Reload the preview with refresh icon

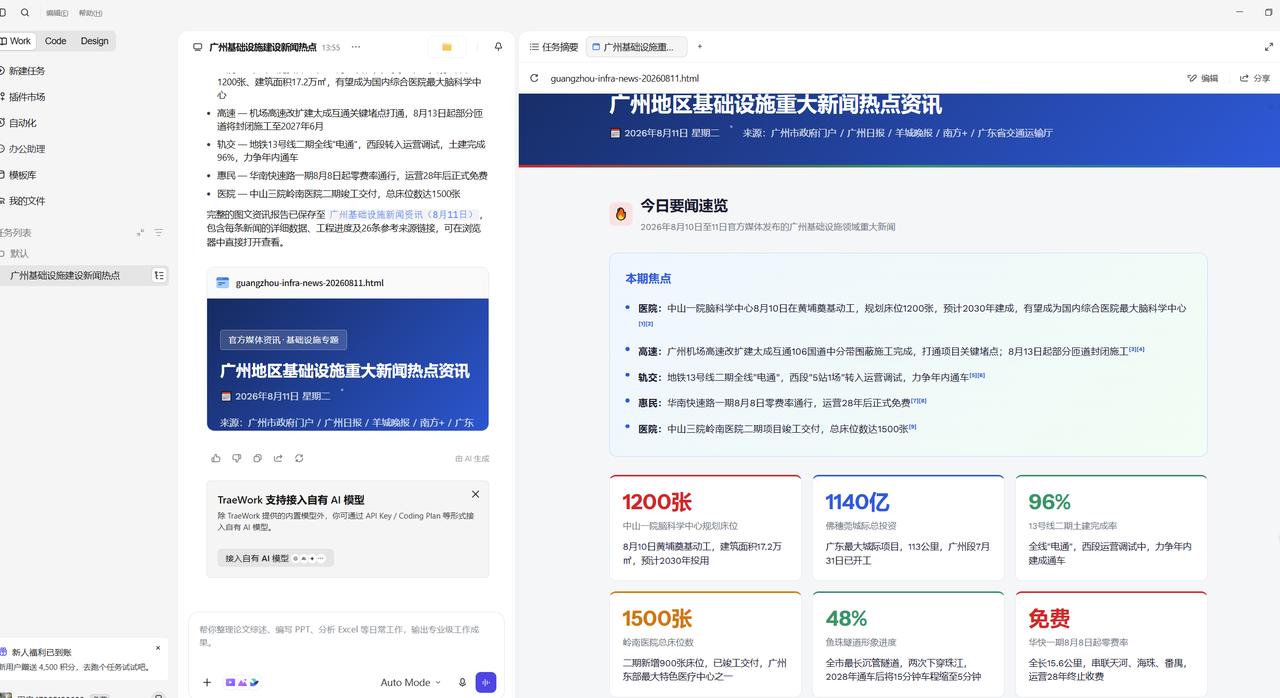point(534,78)
